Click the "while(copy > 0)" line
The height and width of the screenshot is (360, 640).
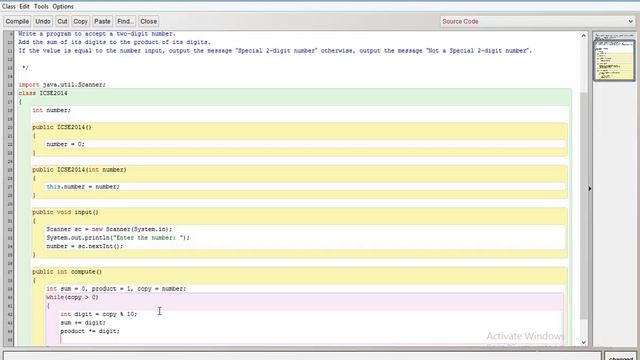tap(72, 297)
